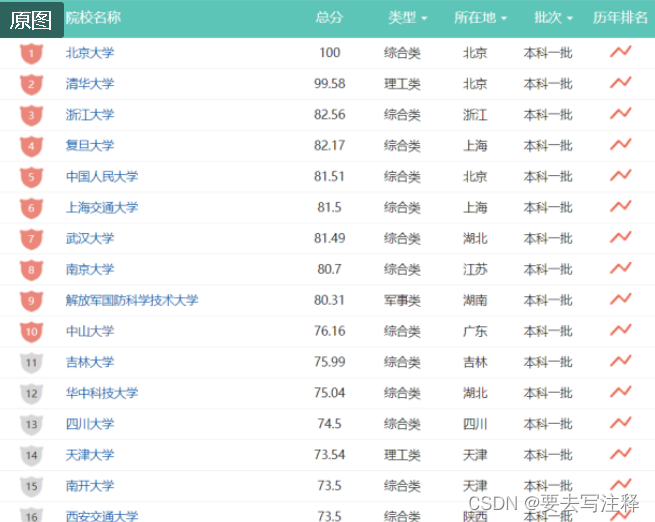Click the 湖南 location cell

(475, 300)
